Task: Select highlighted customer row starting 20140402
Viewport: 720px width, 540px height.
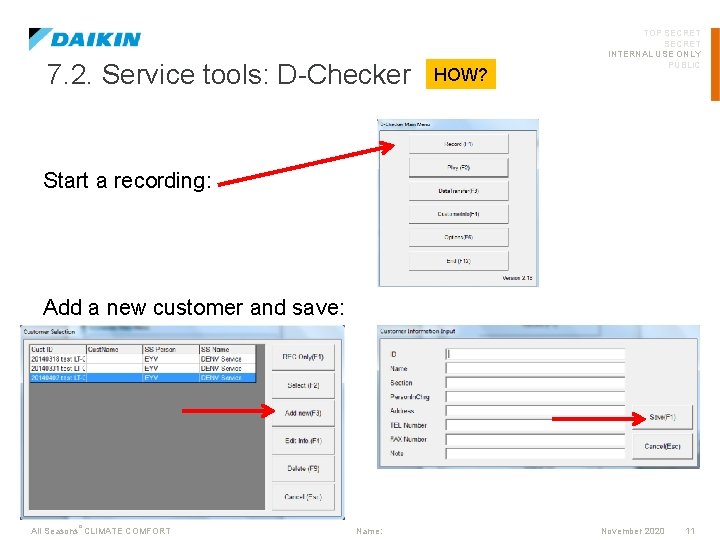Action: pyautogui.click(x=142, y=377)
